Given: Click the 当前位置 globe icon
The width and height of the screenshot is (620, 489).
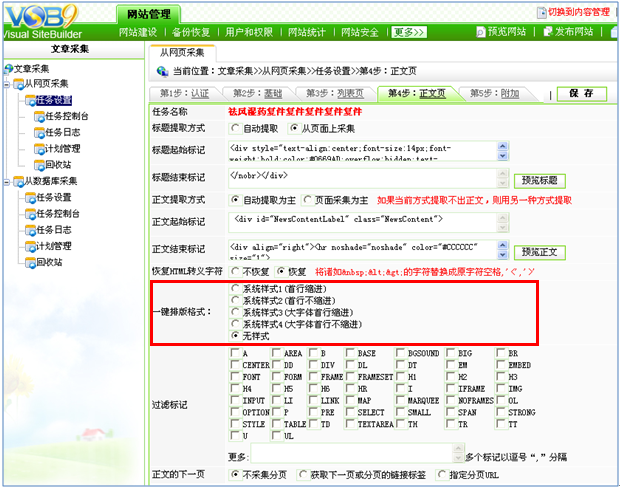Looking at the screenshot, I should 163,72.
